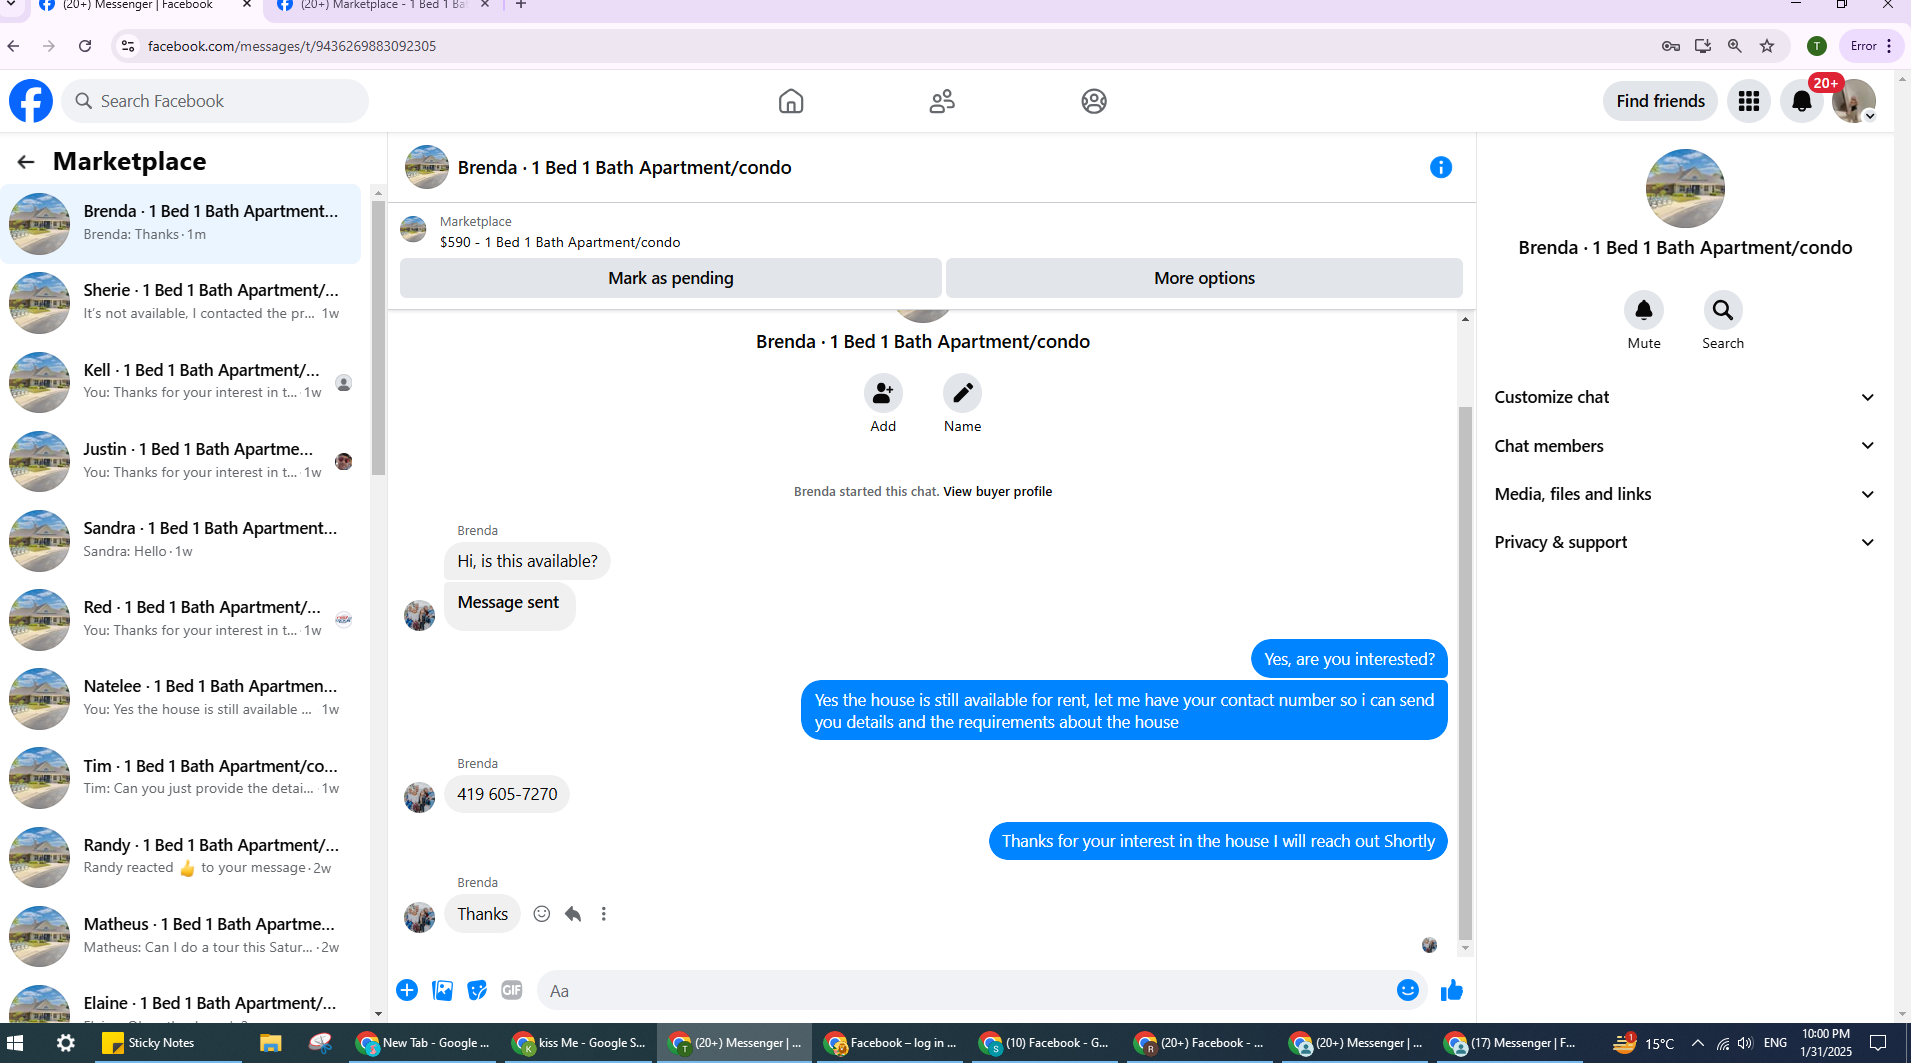
Task: Choose a sticker
Action: 477,990
